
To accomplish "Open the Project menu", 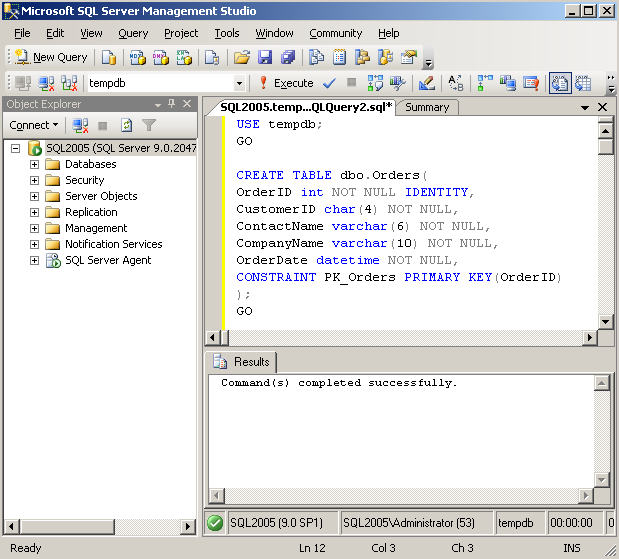I will (181, 34).
